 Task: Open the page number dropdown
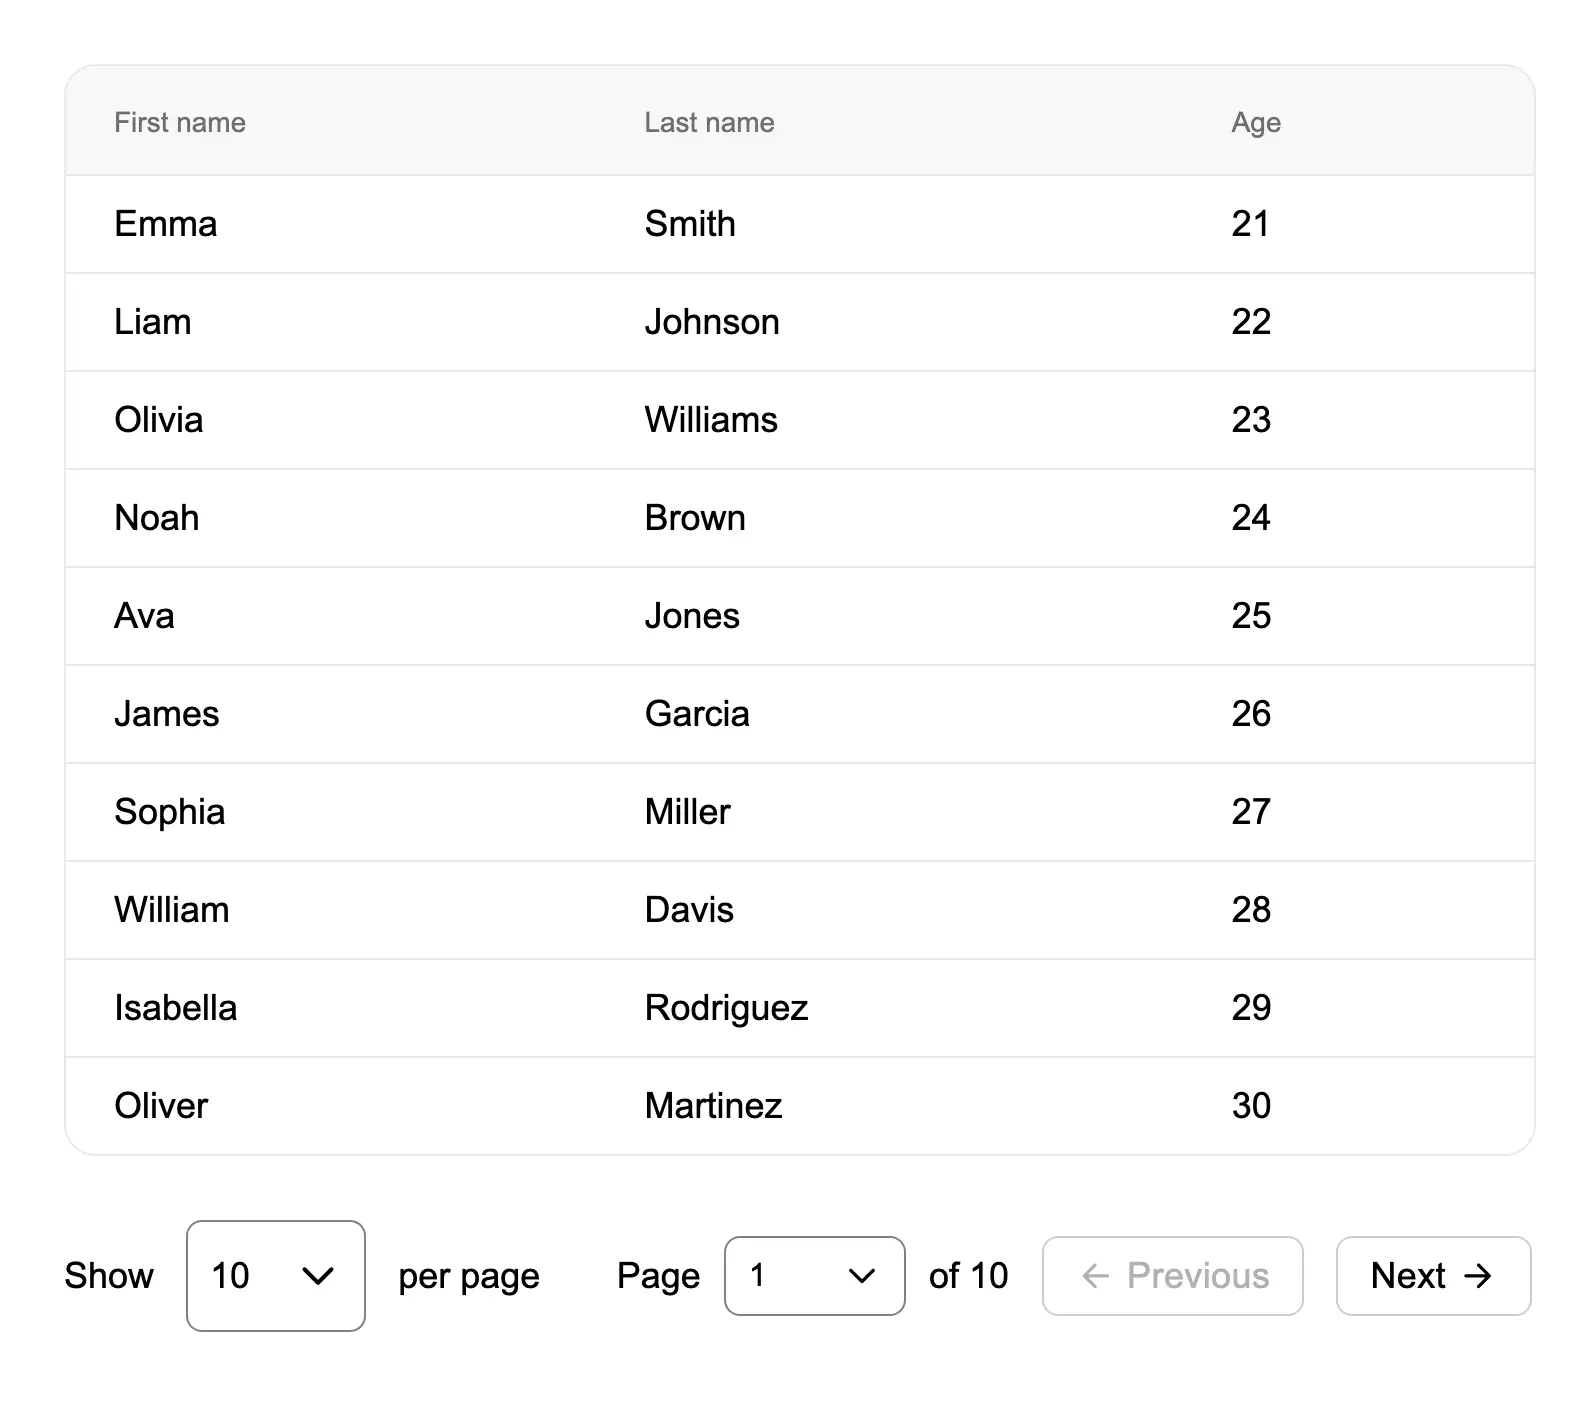click(x=814, y=1276)
